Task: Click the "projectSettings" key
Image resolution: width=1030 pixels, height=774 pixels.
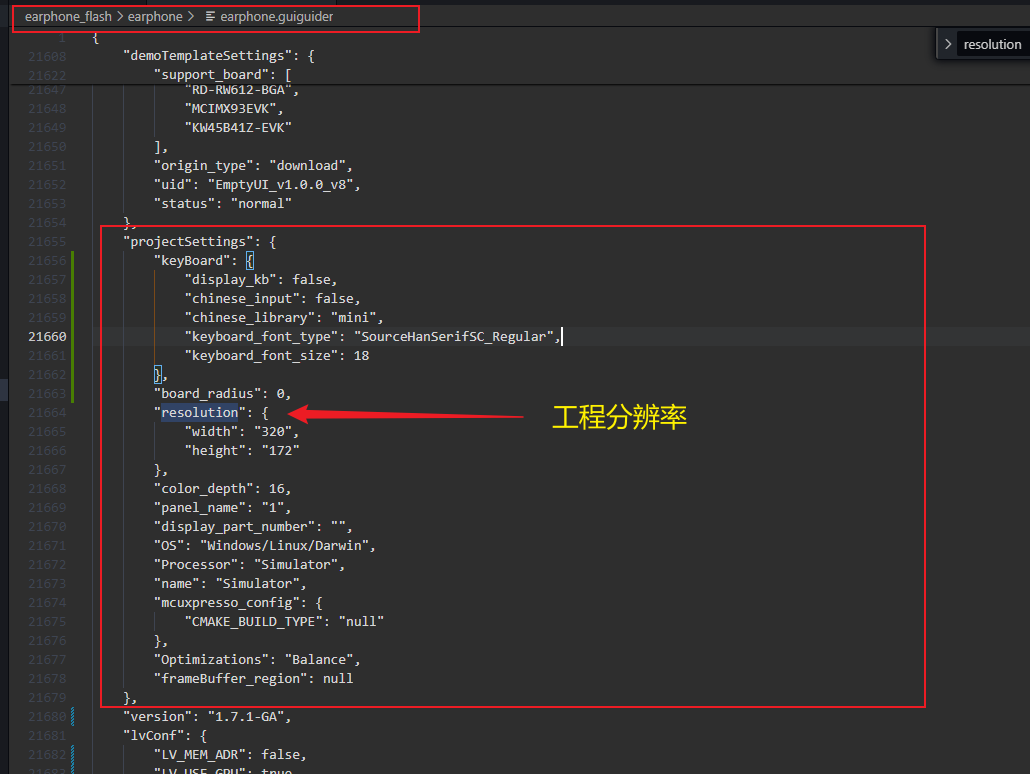Action: point(188,242)
